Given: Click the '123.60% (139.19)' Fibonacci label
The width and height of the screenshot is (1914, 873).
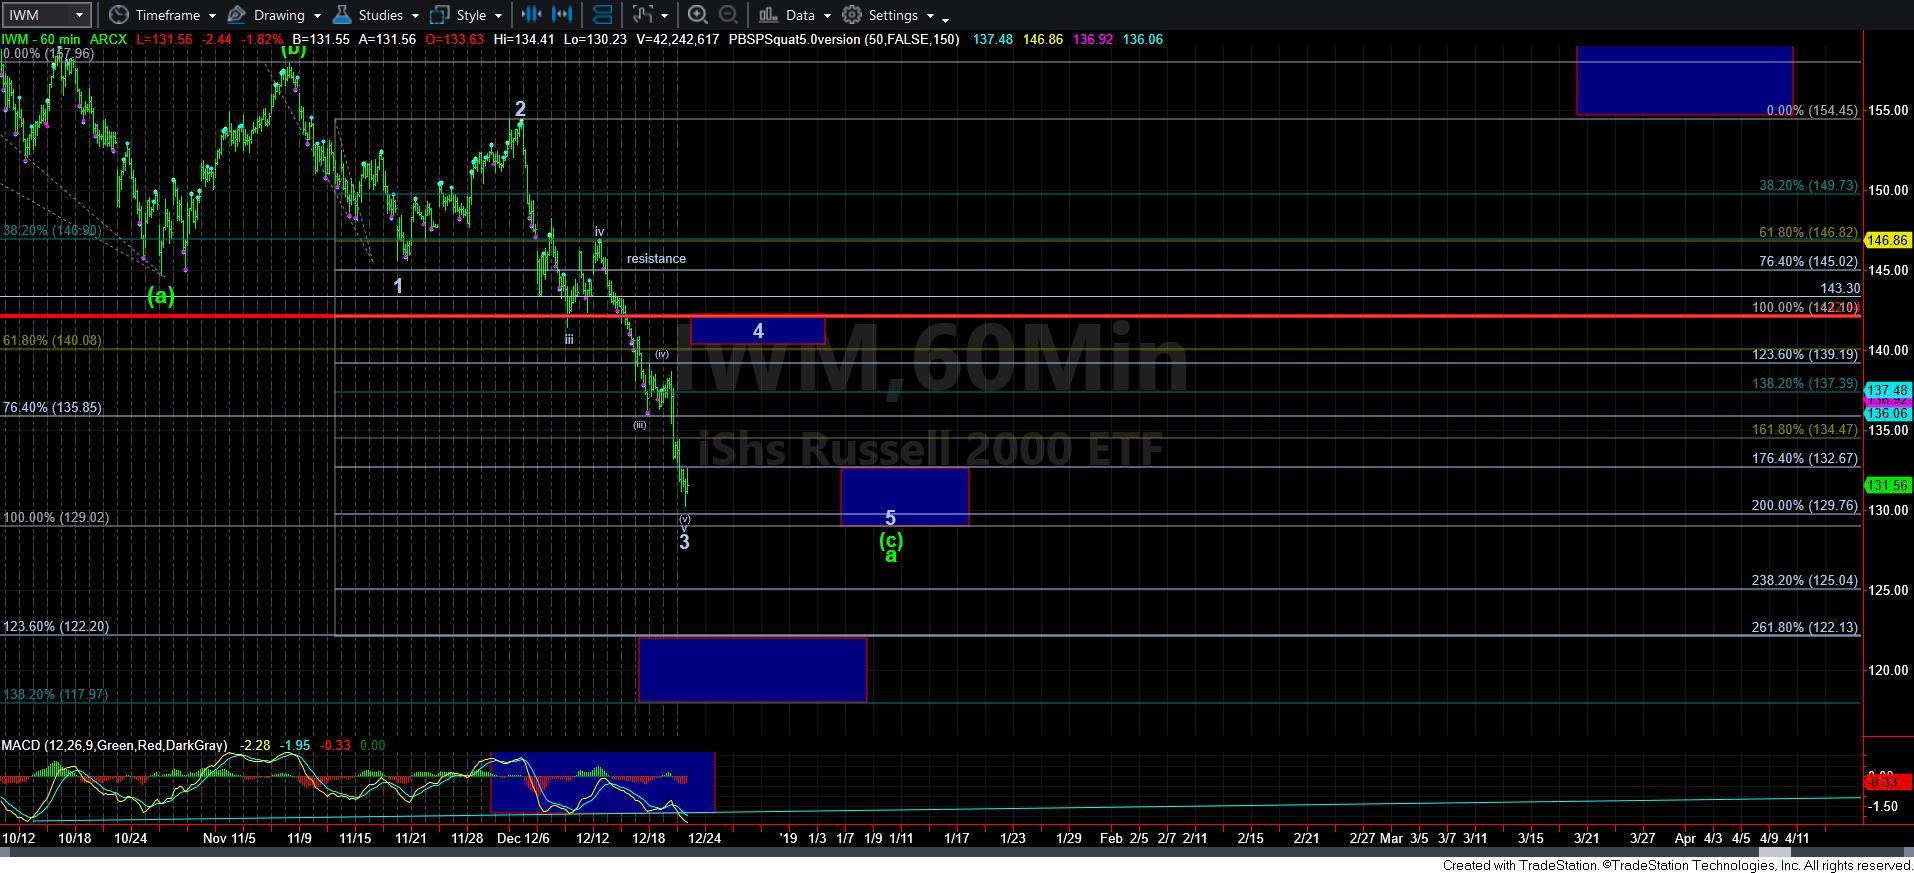Looking at the screenshot, I should click(x=1805, y=354).
